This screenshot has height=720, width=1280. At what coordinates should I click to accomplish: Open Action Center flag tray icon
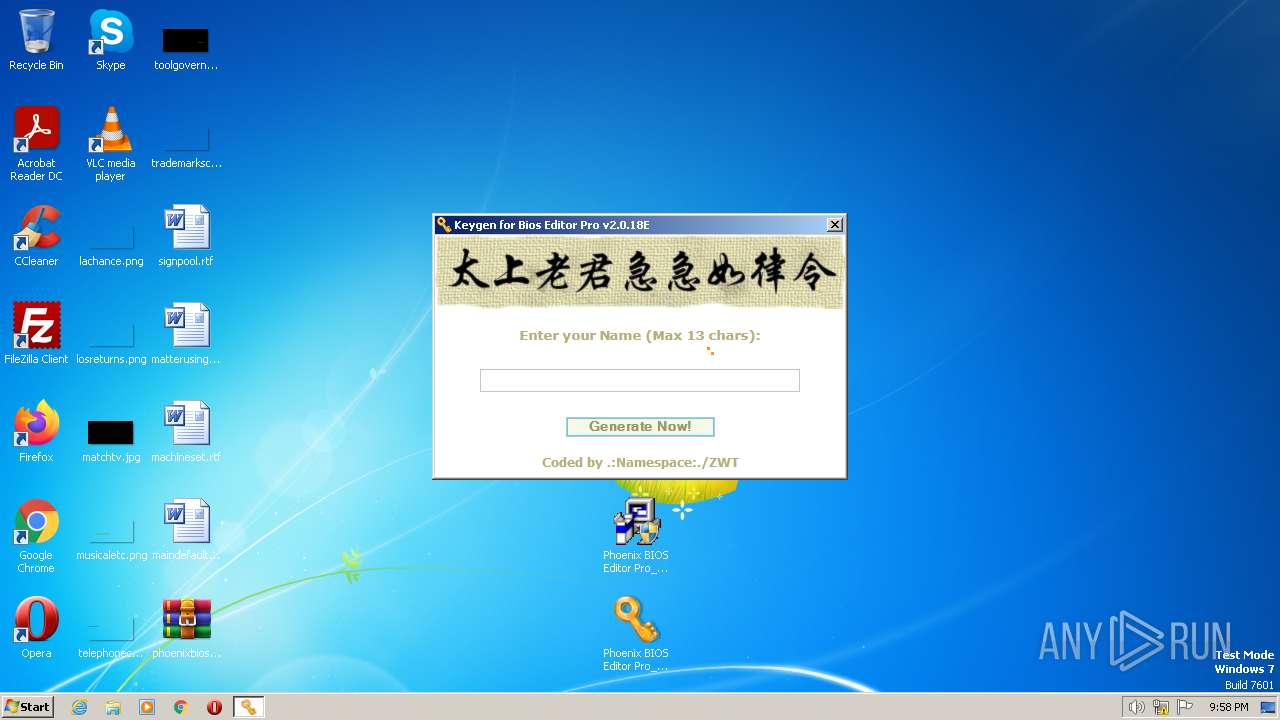click(x=1185, y=707)
